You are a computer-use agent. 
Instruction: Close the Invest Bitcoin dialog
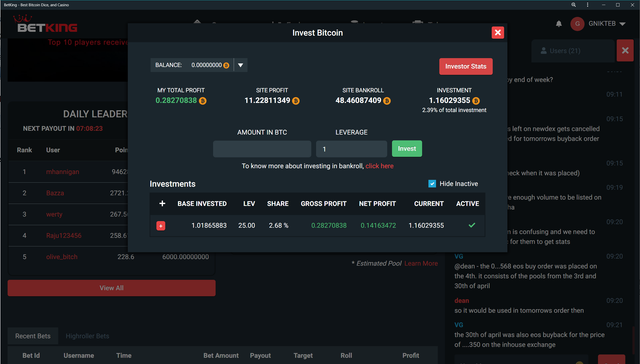pos(498,33)
